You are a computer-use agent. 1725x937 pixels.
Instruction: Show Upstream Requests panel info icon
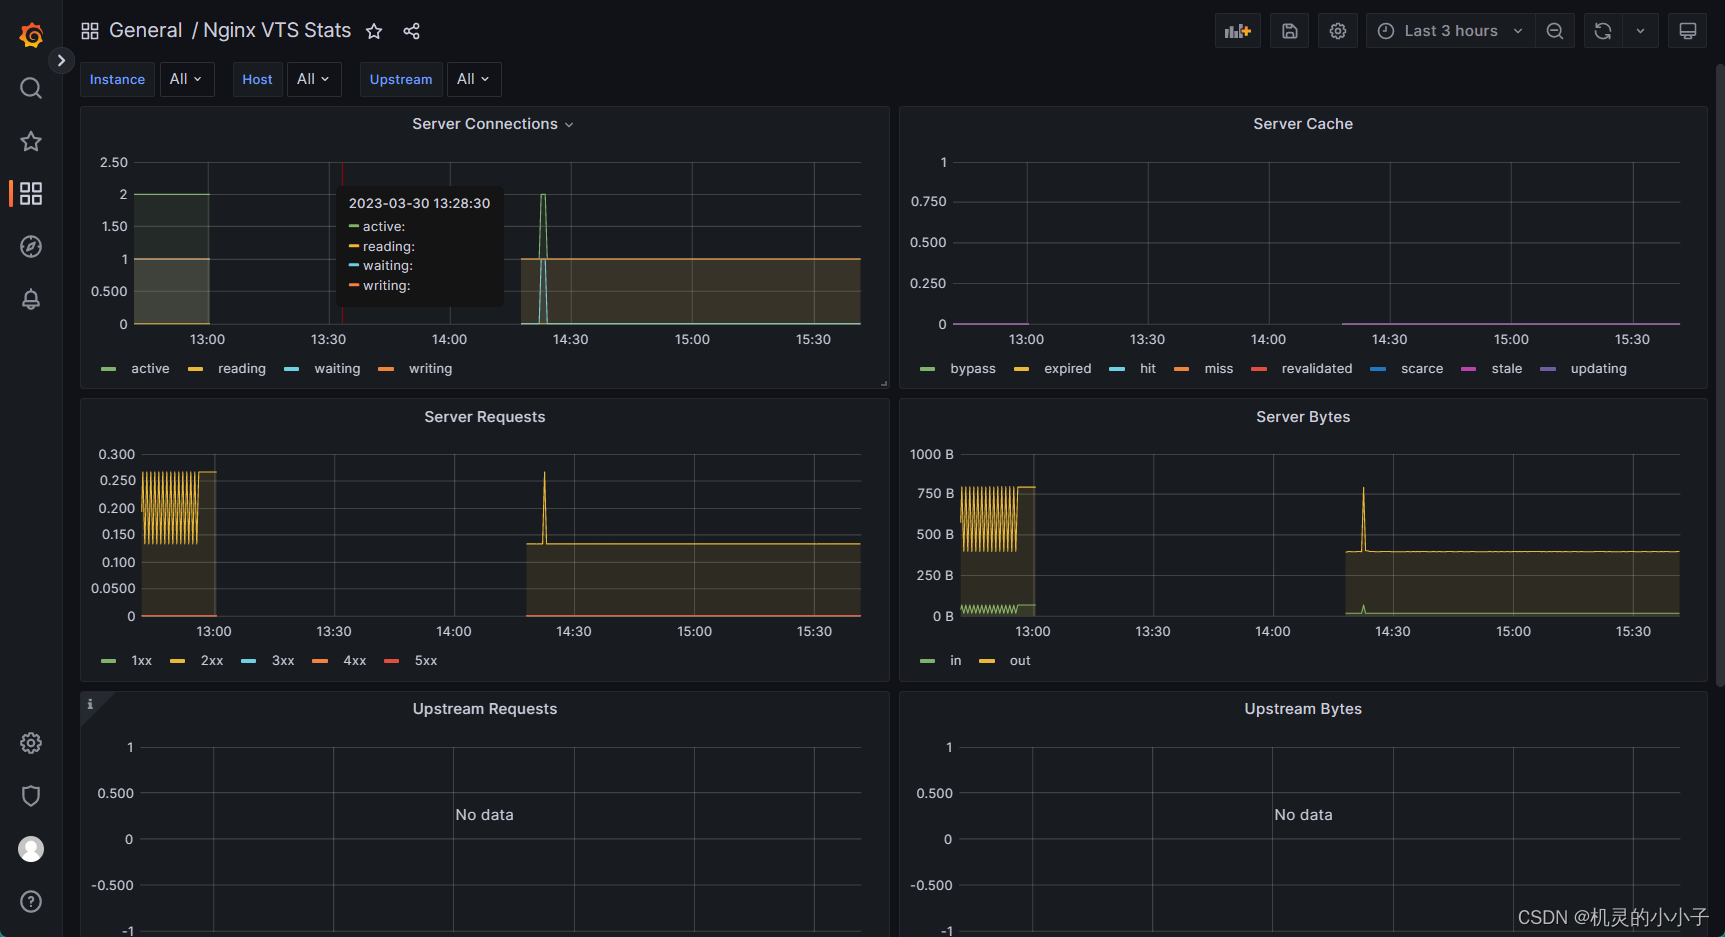click(x=90, y=704)
